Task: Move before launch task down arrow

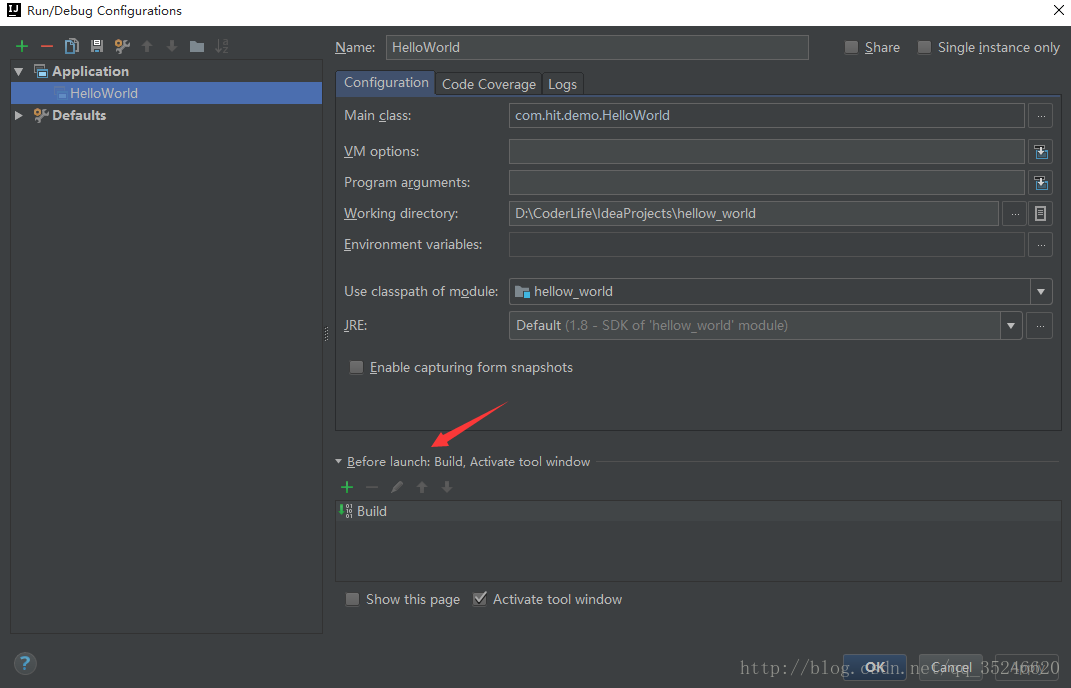Action: click(447, 487)
